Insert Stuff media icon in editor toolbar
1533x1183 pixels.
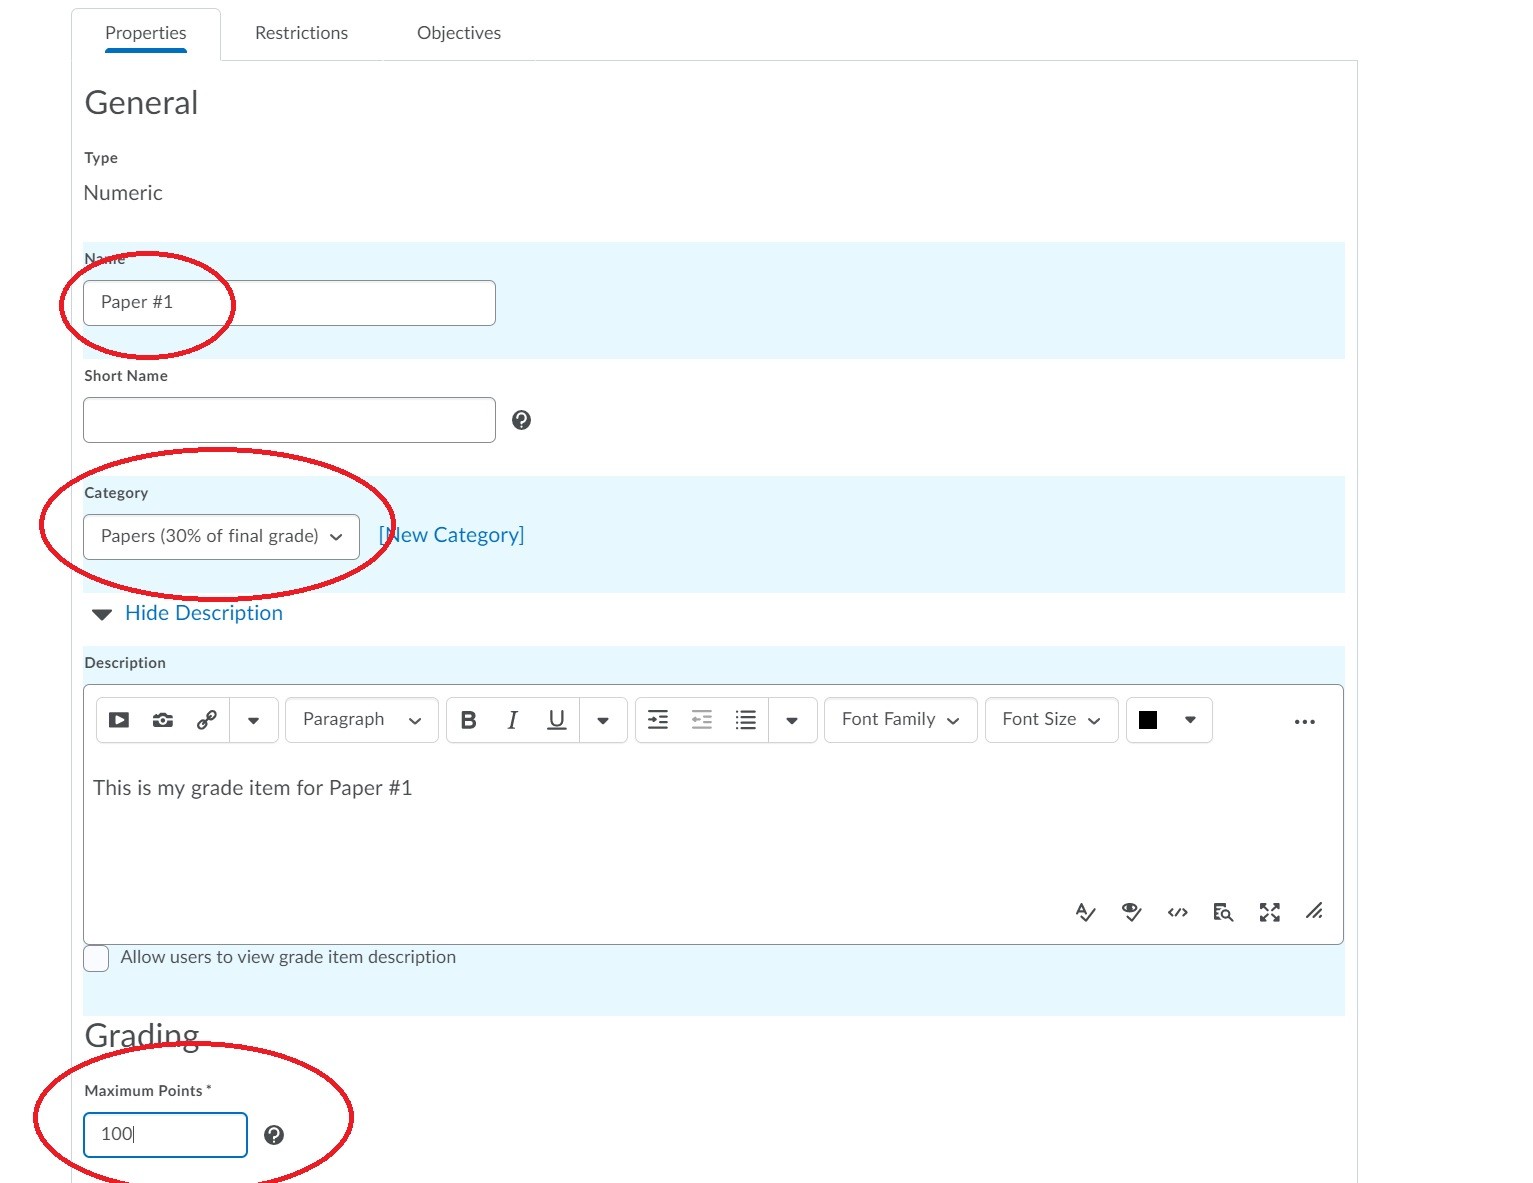tap(119, 720)
